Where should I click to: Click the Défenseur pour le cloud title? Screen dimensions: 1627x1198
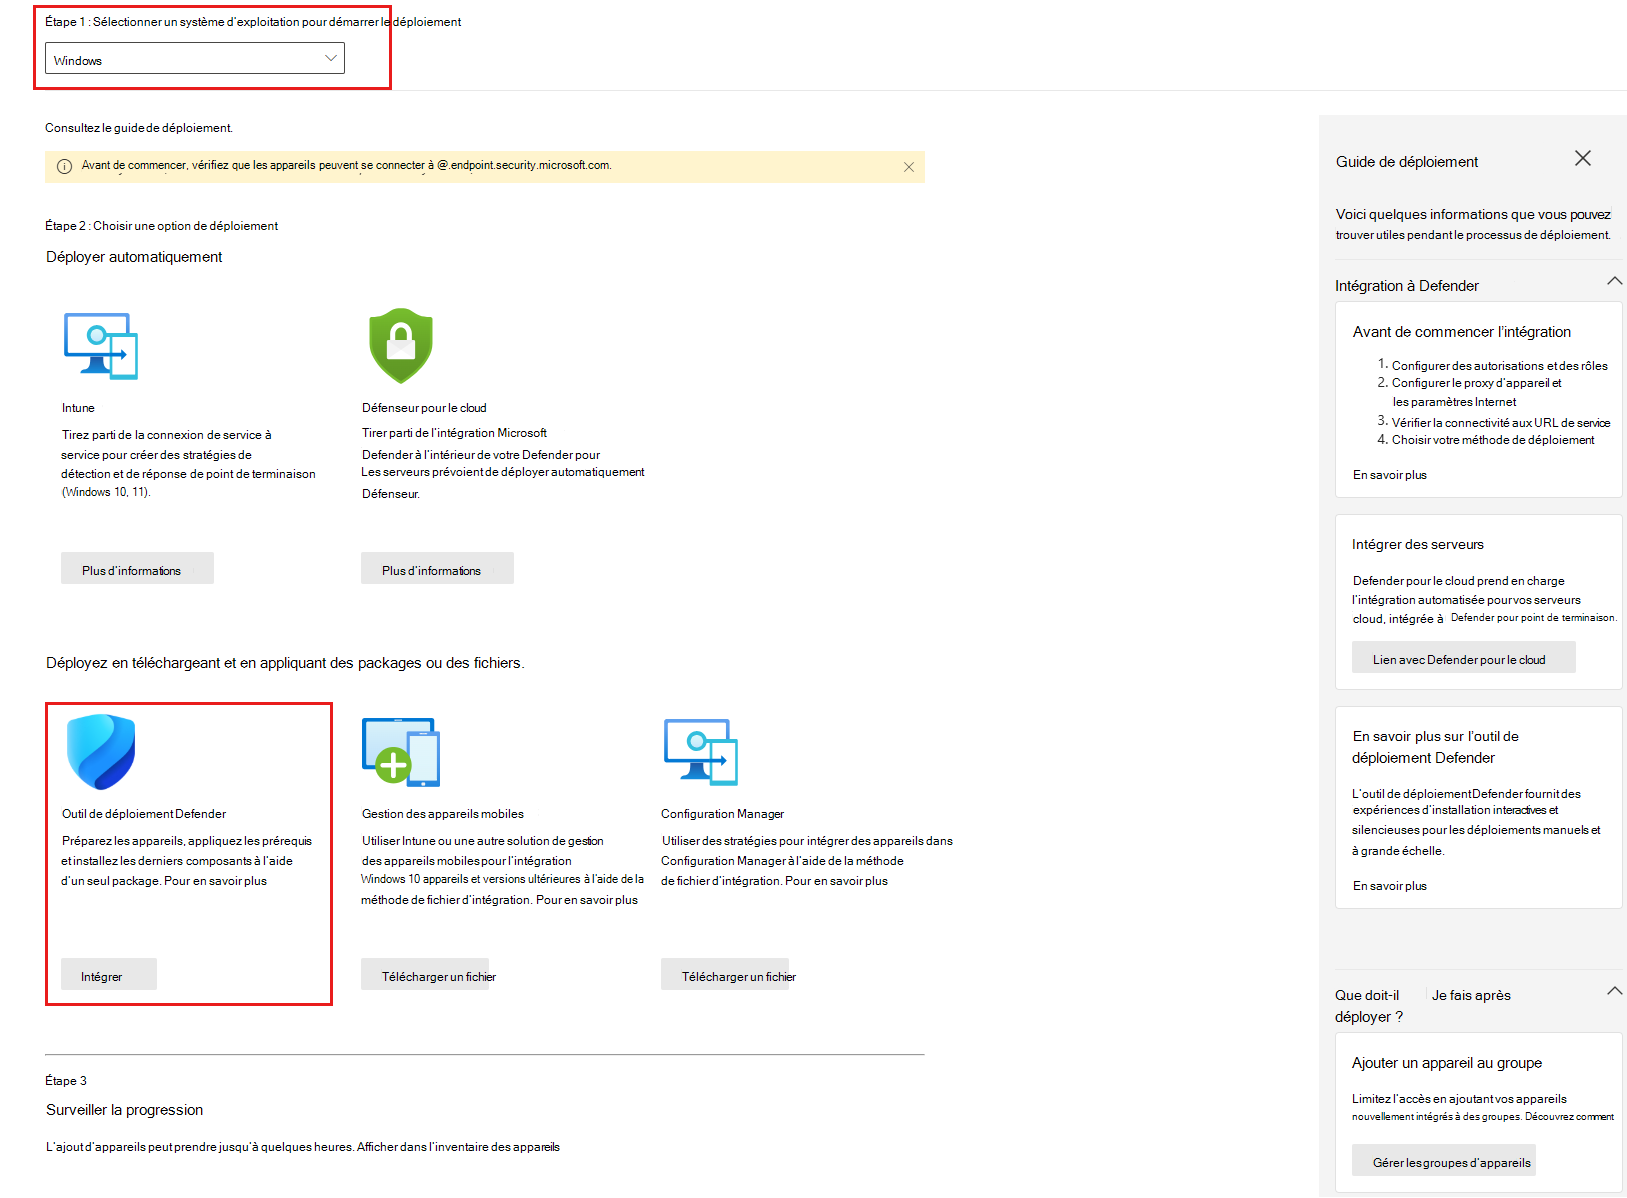pos(424,408)
